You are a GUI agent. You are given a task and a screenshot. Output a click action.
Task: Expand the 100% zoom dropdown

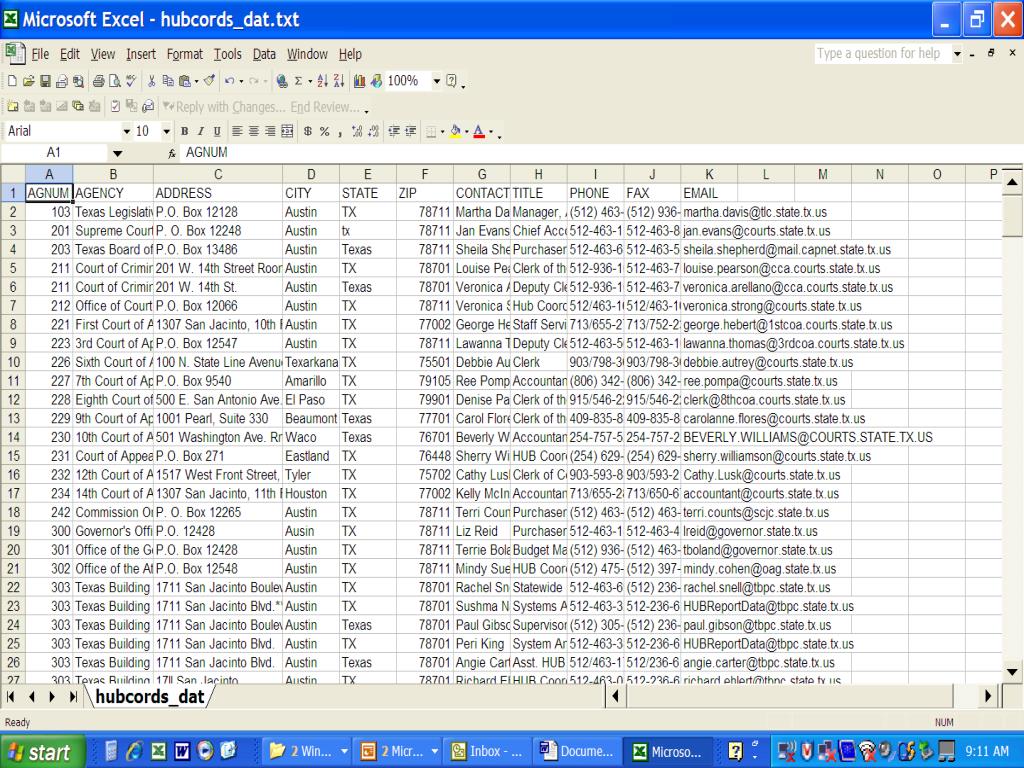point(436,81)
